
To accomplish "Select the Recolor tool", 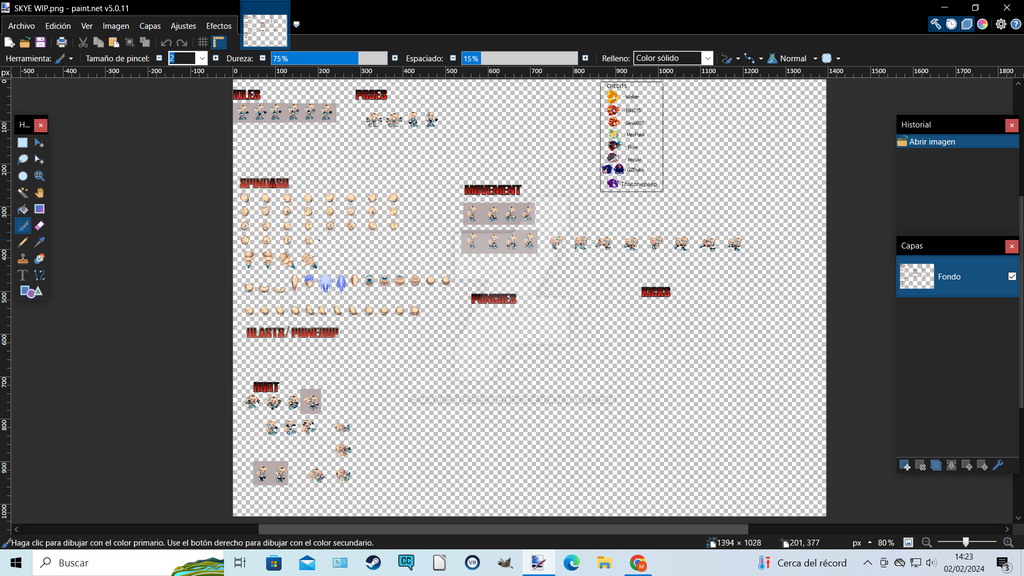I will [39, 259].
